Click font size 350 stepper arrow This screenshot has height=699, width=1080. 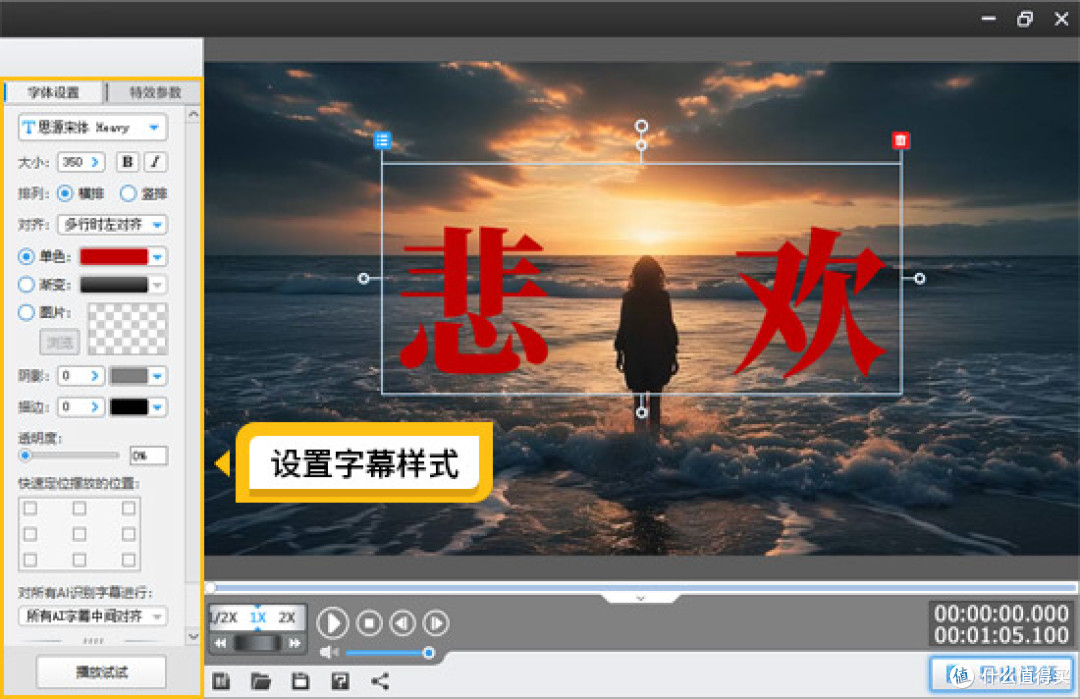(95, 162)
